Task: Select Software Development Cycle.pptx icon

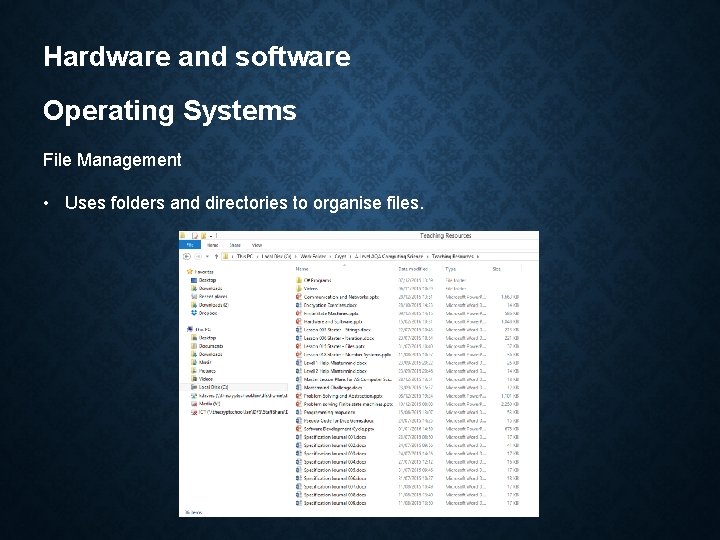Action: [x=299, y=429]
